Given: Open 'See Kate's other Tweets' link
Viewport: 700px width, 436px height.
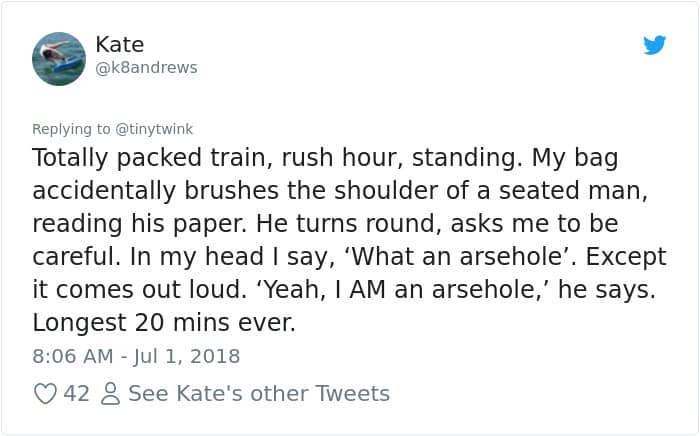Looking at the screenshot, I should click(258, 394).
